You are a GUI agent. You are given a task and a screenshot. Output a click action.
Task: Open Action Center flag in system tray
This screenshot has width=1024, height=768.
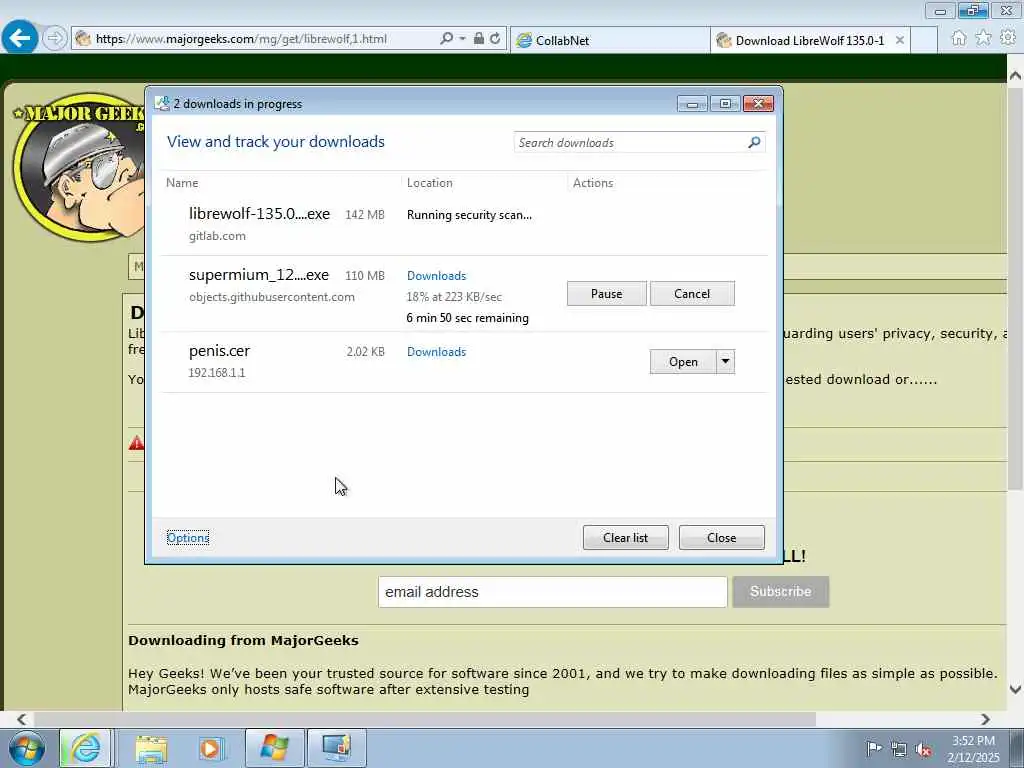(x=874, y=748)
